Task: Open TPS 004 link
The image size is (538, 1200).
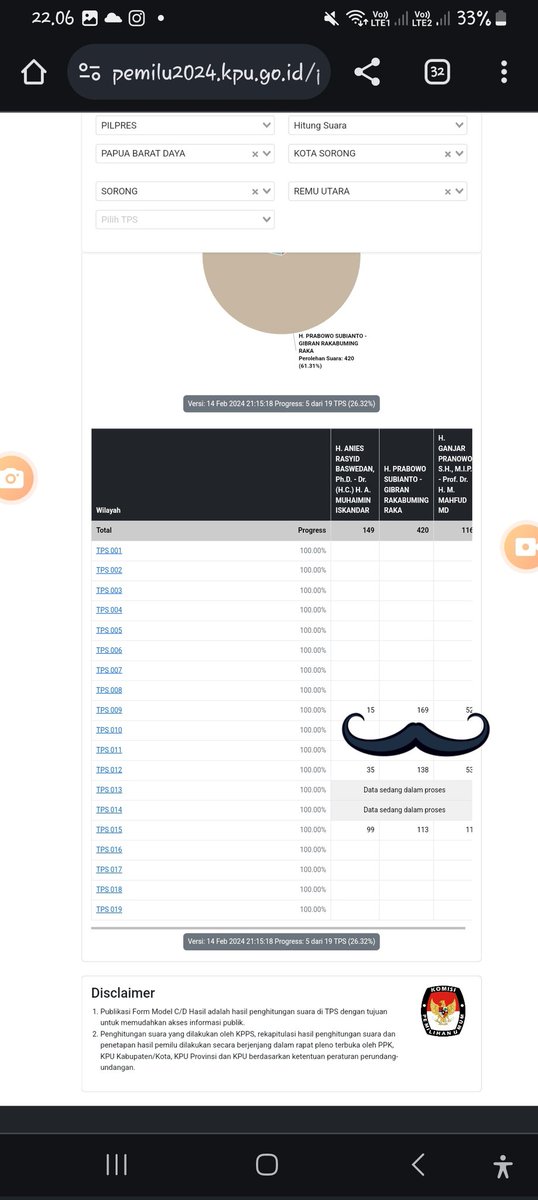Action: [x=109, y=610]
